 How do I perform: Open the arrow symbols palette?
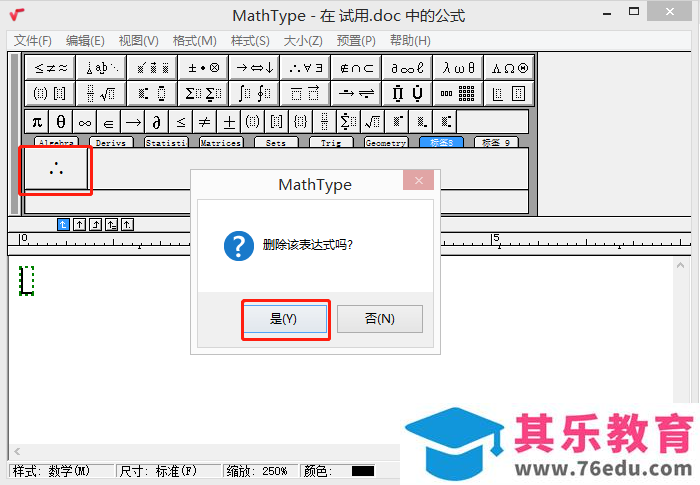point(254,68)
